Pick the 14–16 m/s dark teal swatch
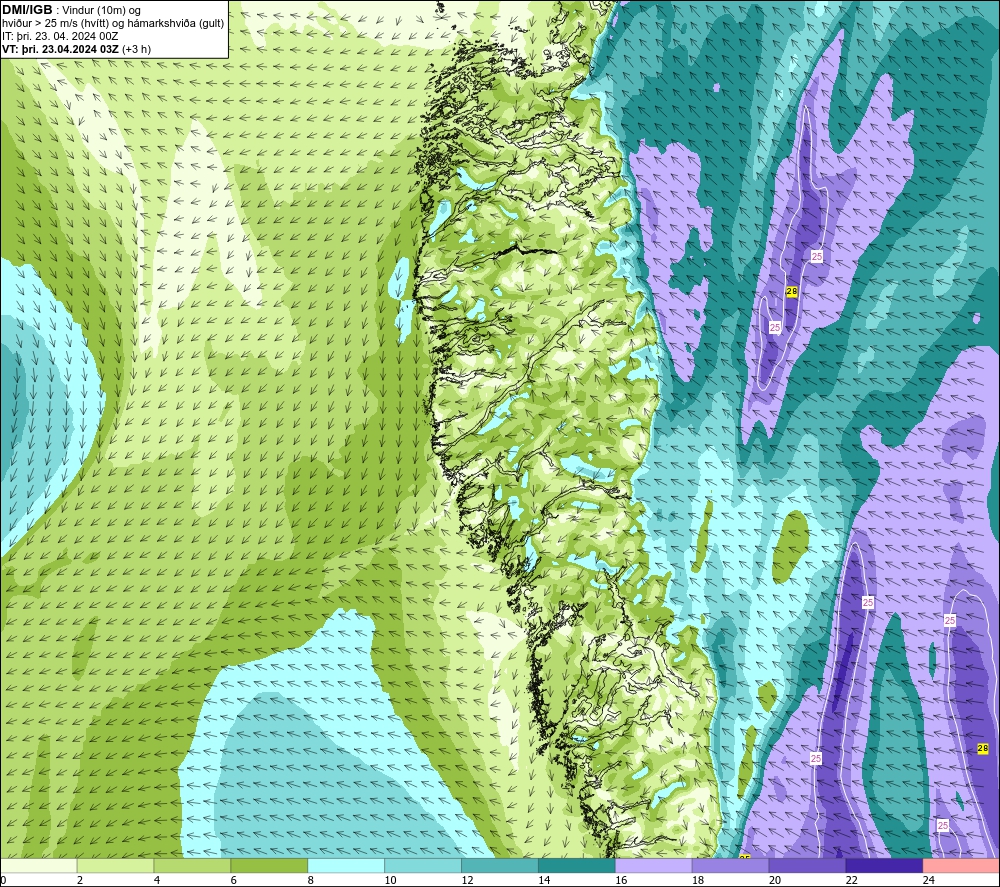This screenshot has width=1000, height=887. point(577,866)
